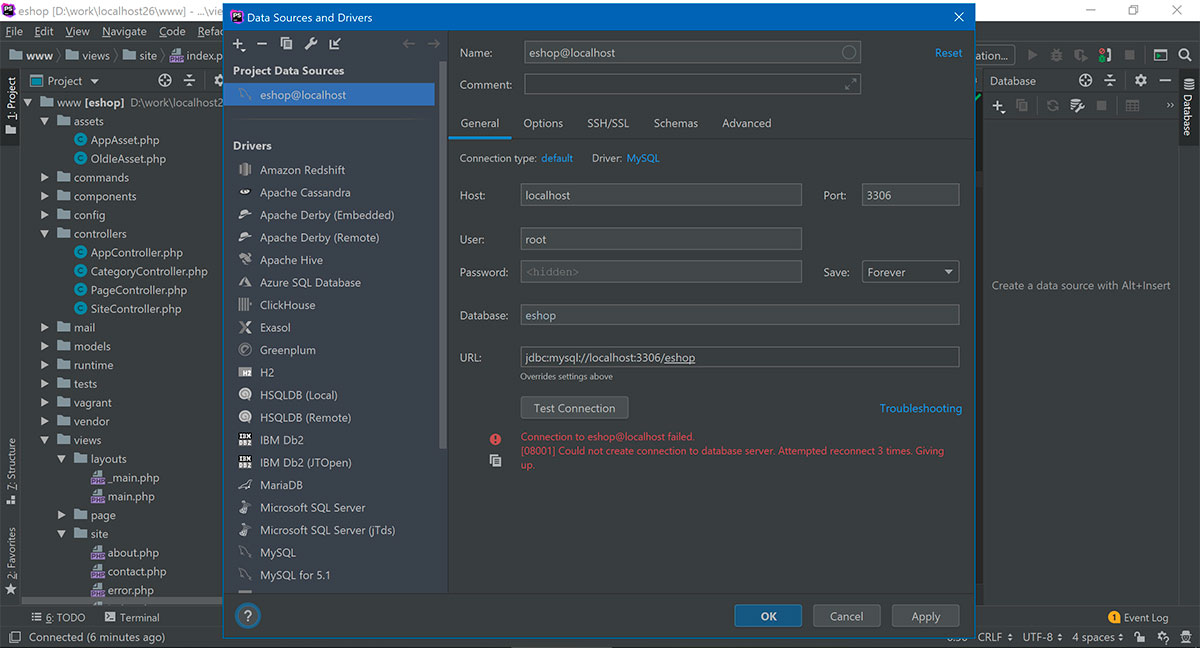This screenshot has height=648, width=1200.
Task: Click the search everywhere magnifier icon
Action: [1184, 55]
